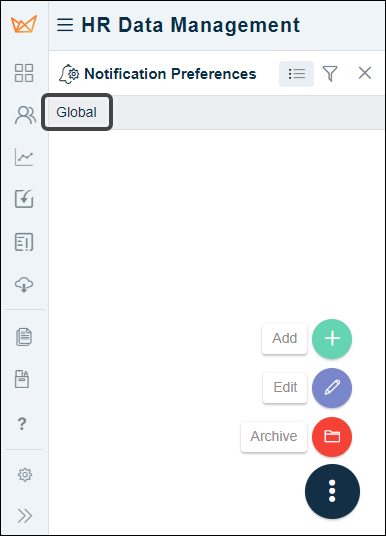Screen dimensions: 386x536
Task: Open the help question mark icon
Action: [x=22, y=424]
